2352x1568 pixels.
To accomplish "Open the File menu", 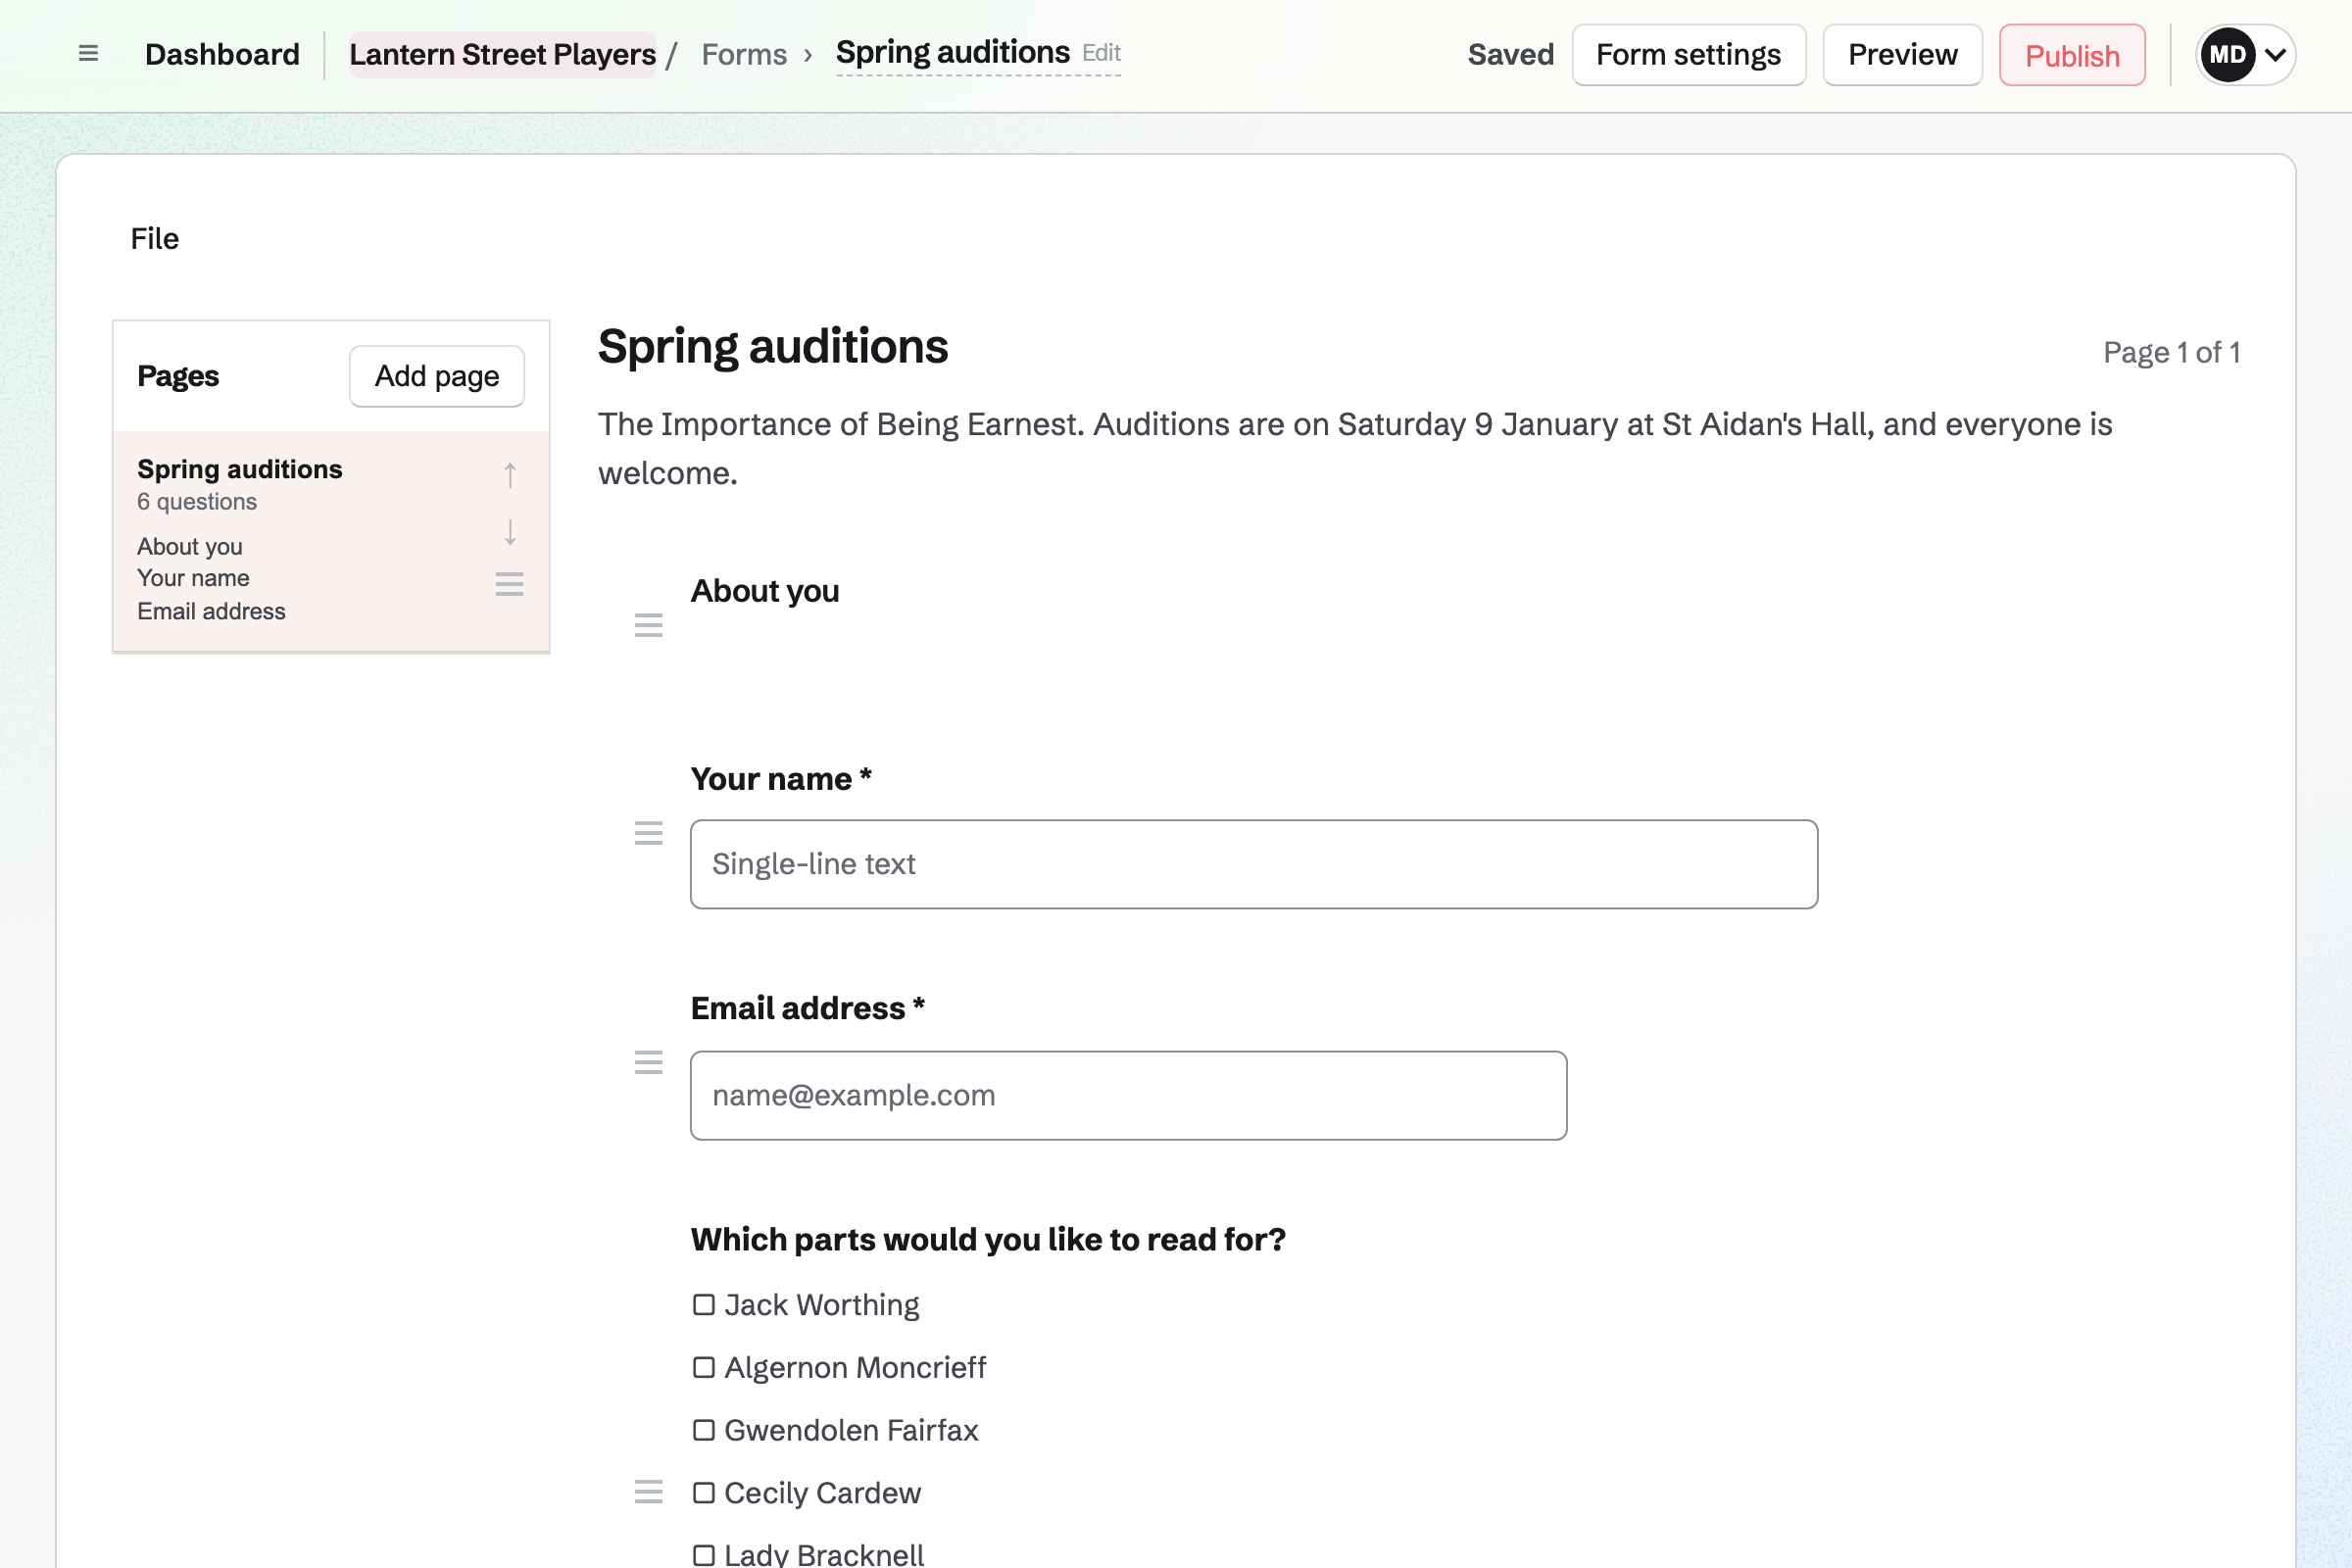I will click(x=155, y=239).
